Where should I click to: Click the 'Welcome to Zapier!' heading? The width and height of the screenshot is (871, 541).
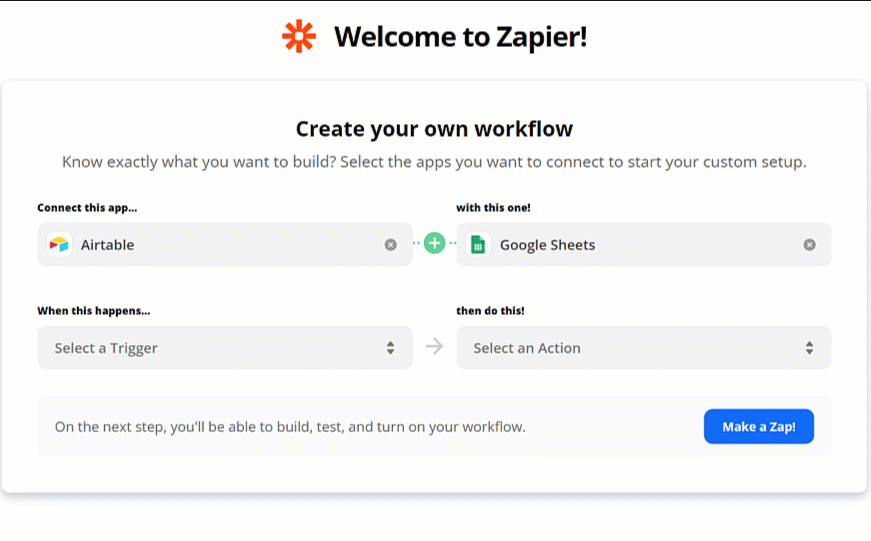[460, 37]
